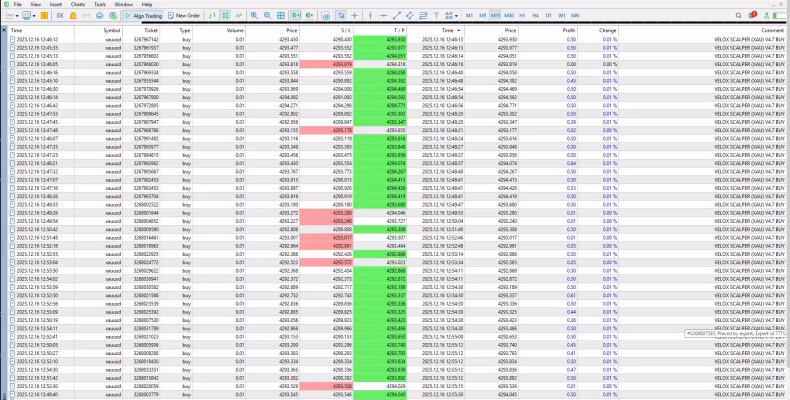Viewport: 790px width, 400px height.
Task: Open the Insert menu
Action: (x=56, y=4)
